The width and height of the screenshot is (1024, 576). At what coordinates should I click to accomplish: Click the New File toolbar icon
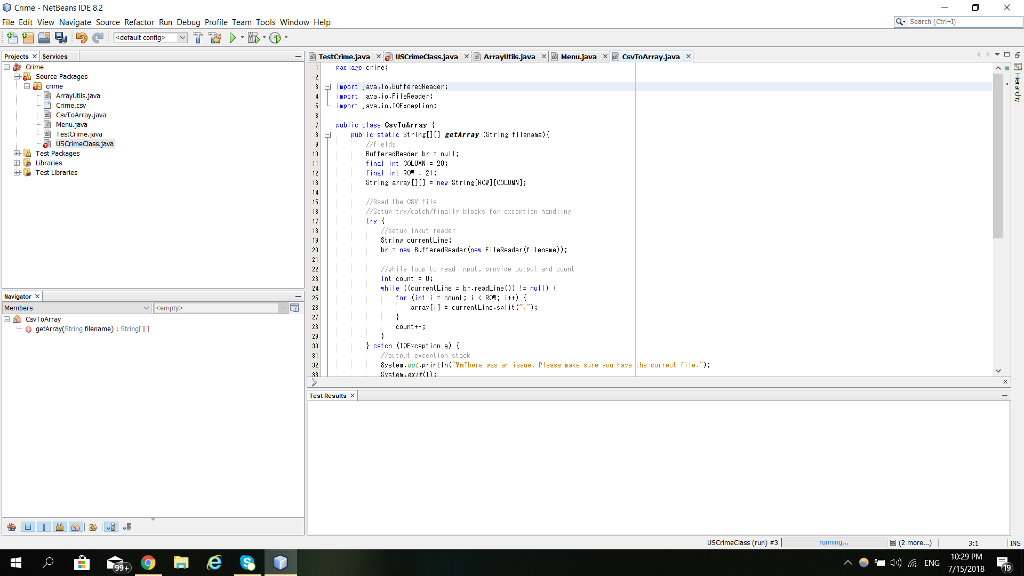click(11, 38)
